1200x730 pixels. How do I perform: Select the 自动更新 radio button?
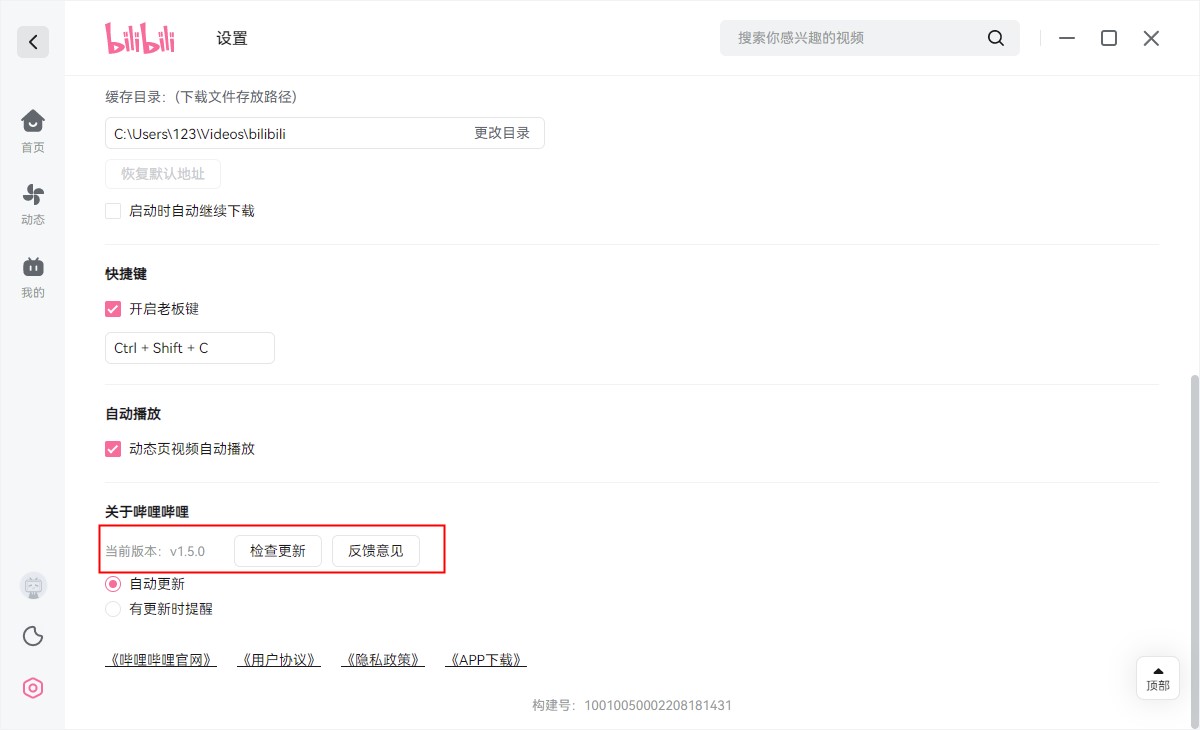pos(113,584)
